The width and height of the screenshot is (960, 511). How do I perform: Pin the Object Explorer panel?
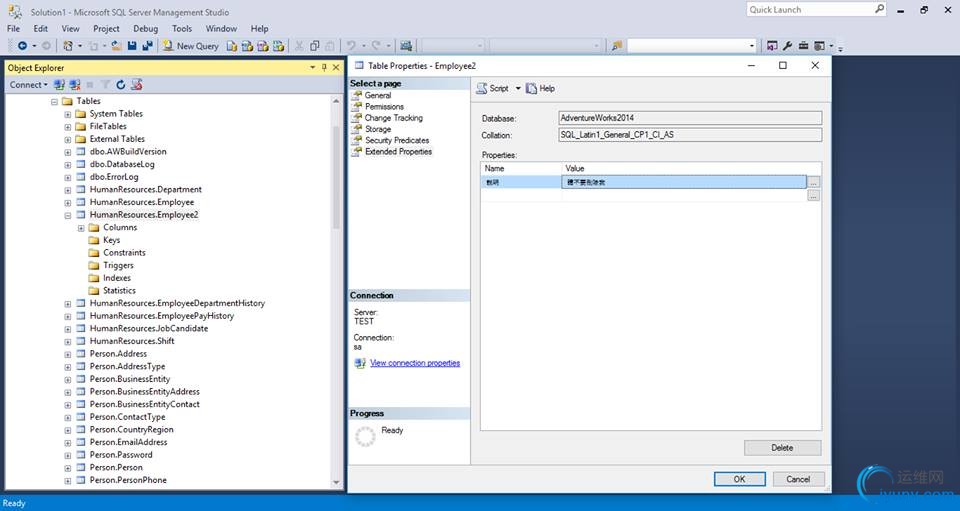coord(323,68)
